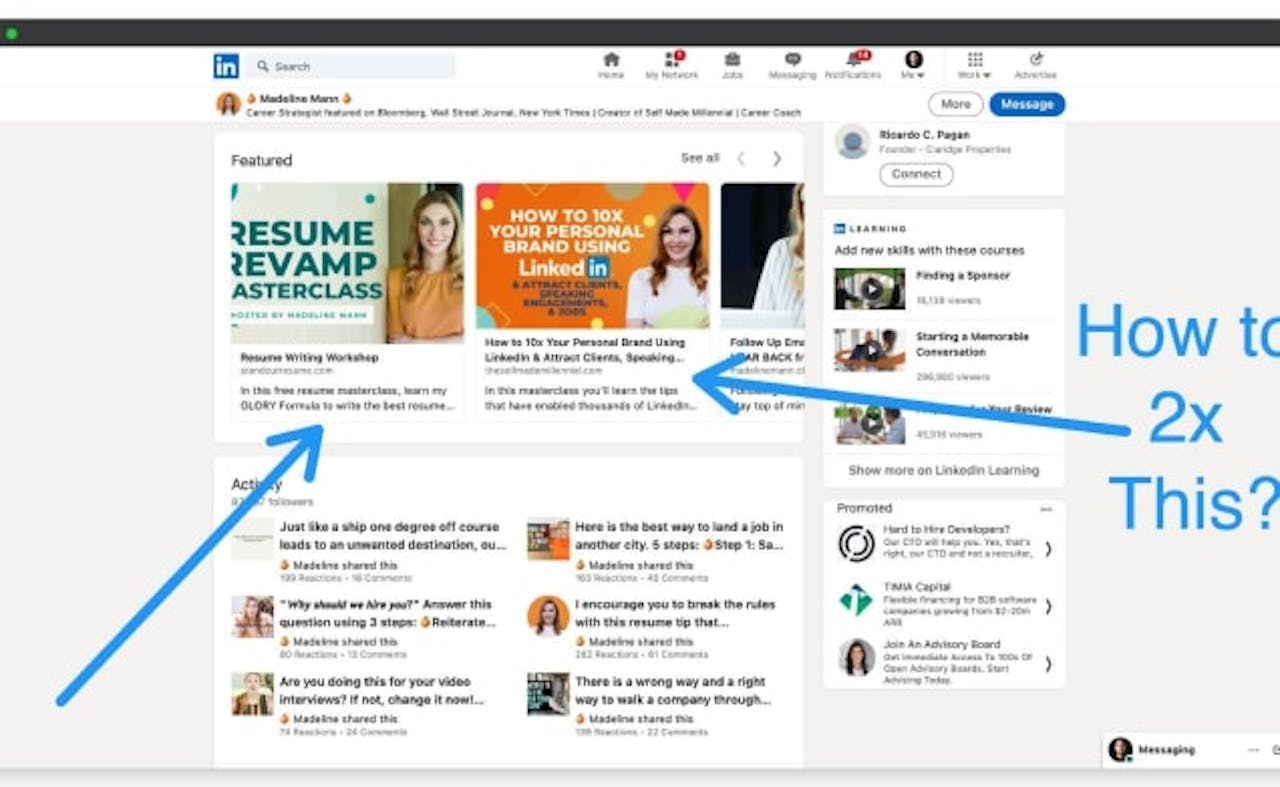Click the Messaging overlay title
The image size is (1280, 787).
pyautogui.click(x=1166, y=750)
